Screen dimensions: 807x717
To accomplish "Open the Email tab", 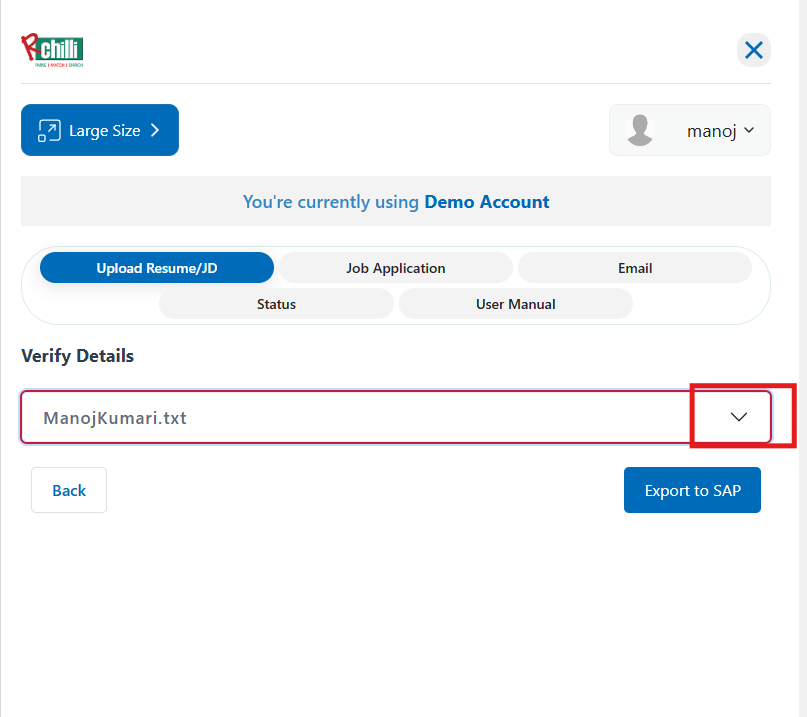I will pyautogui.click(x=635, y=268).
